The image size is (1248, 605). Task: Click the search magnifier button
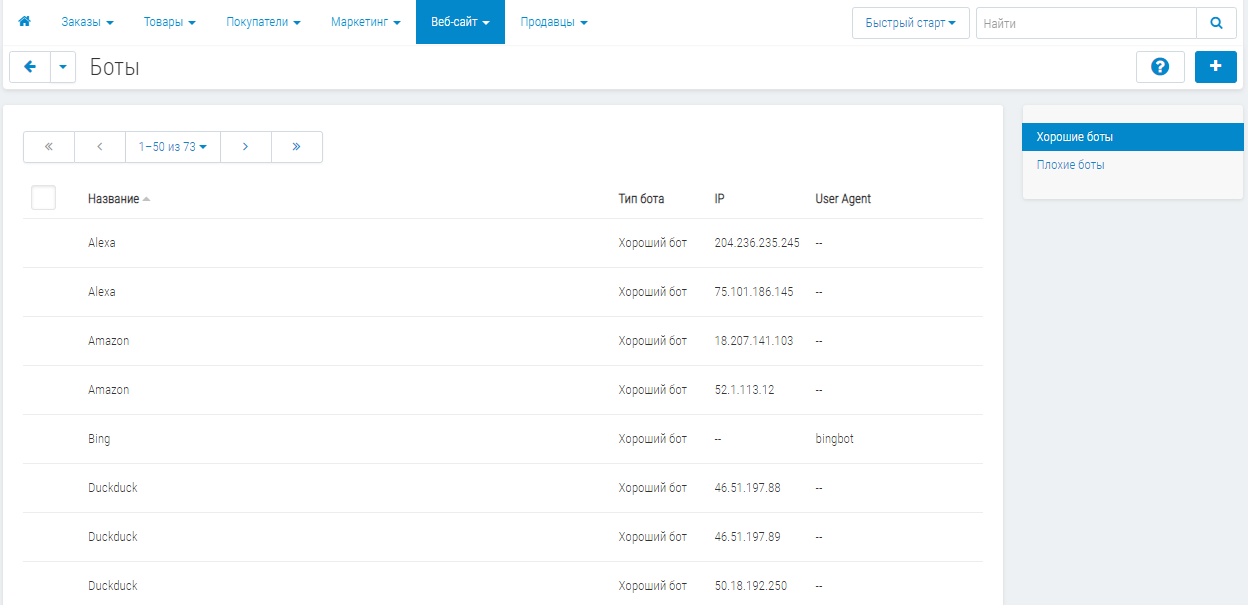coord(1216,23)
